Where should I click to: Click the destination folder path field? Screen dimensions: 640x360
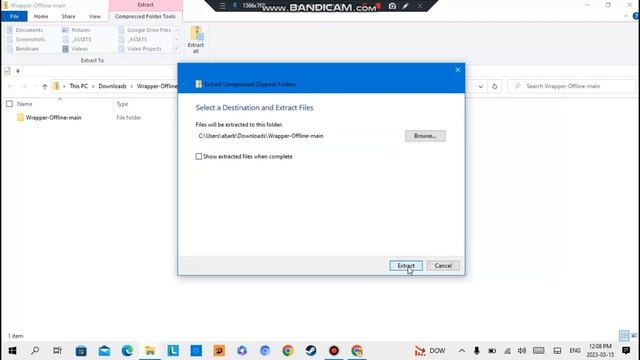(x=299, y=136)
